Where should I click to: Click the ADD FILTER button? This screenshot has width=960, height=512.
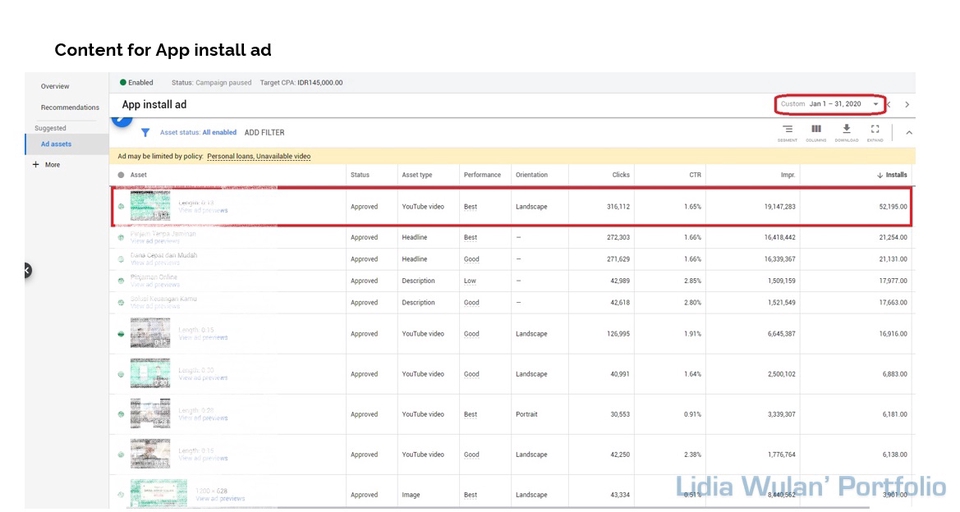[264, 132]
